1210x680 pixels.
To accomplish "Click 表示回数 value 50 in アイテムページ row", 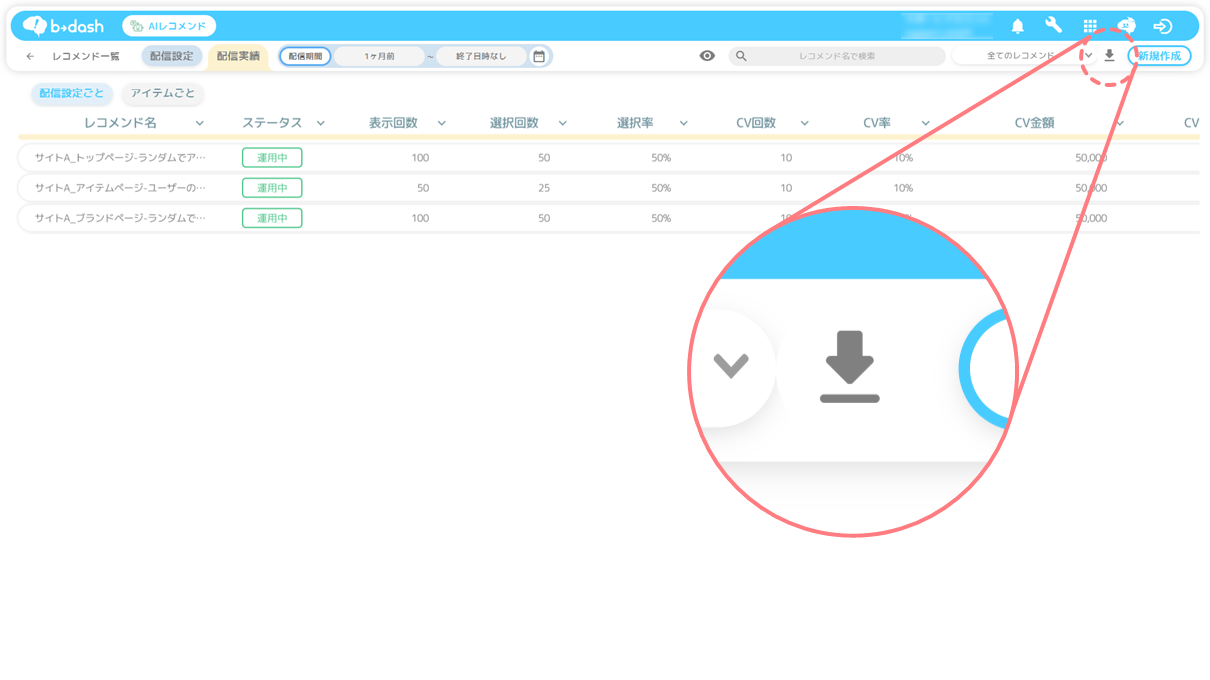I will coord(423,188).
